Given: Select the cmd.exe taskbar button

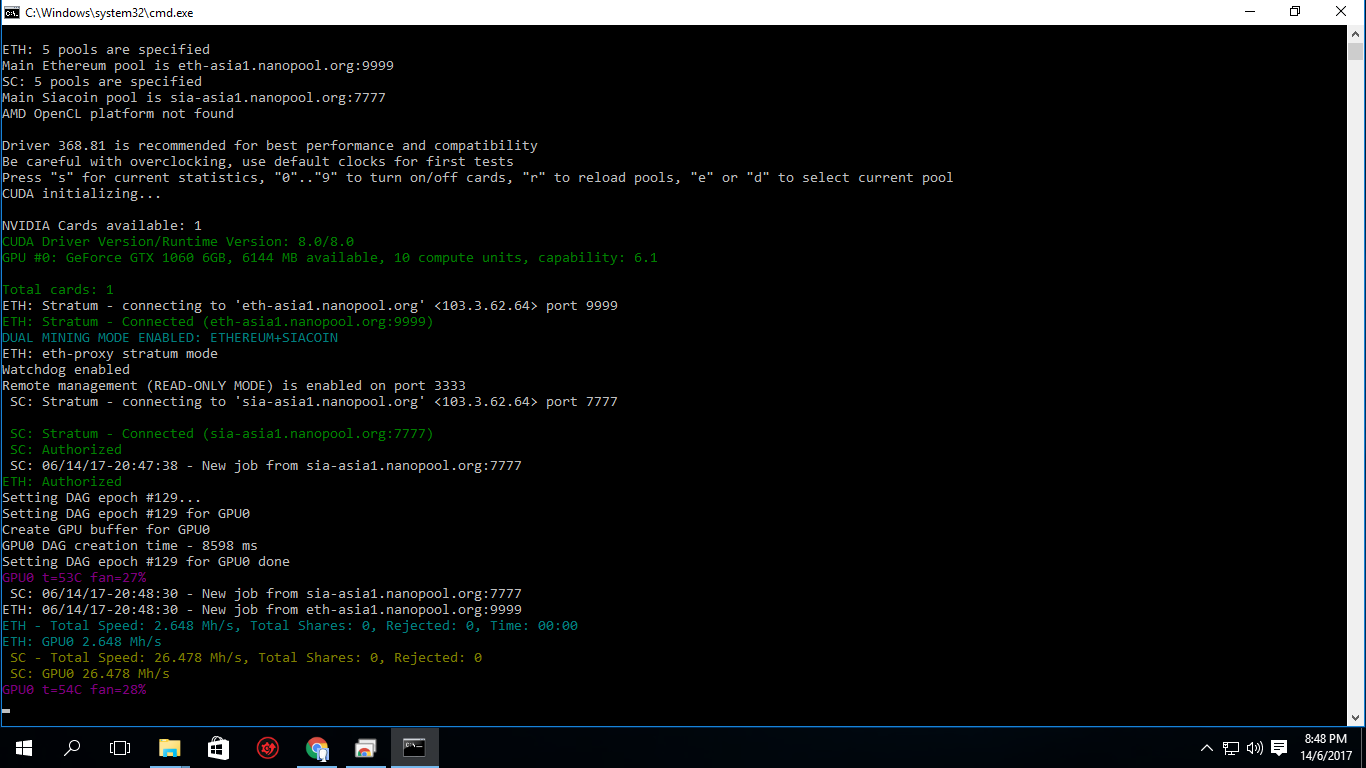Looking at the screenshot, I should click(x=414, y=748).
